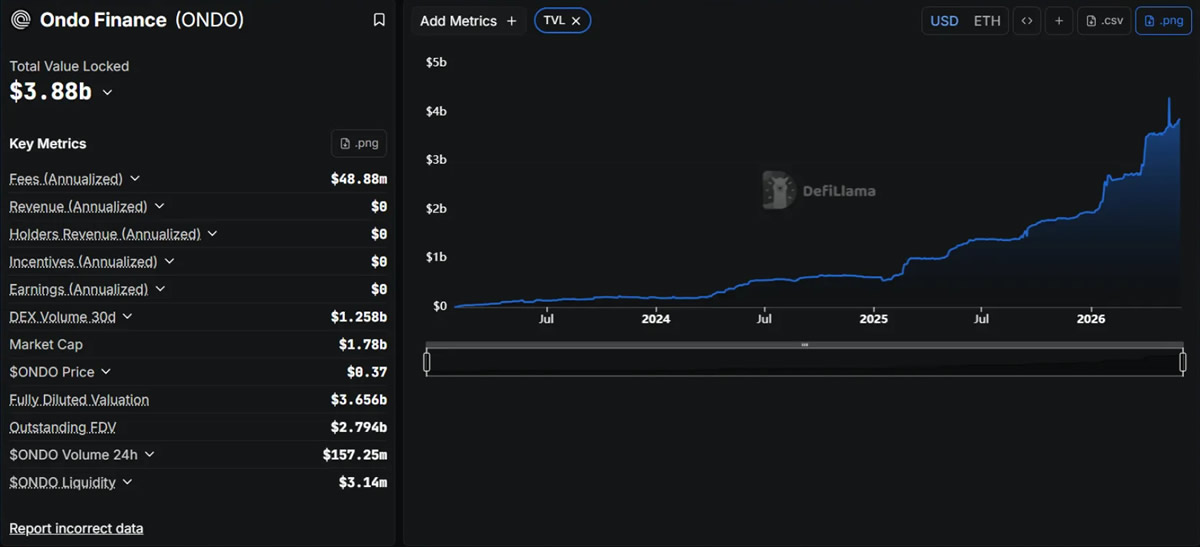Screen dimensions: 1200x547
Task: Download chart data as .csv
Action: coord(1104,21)
